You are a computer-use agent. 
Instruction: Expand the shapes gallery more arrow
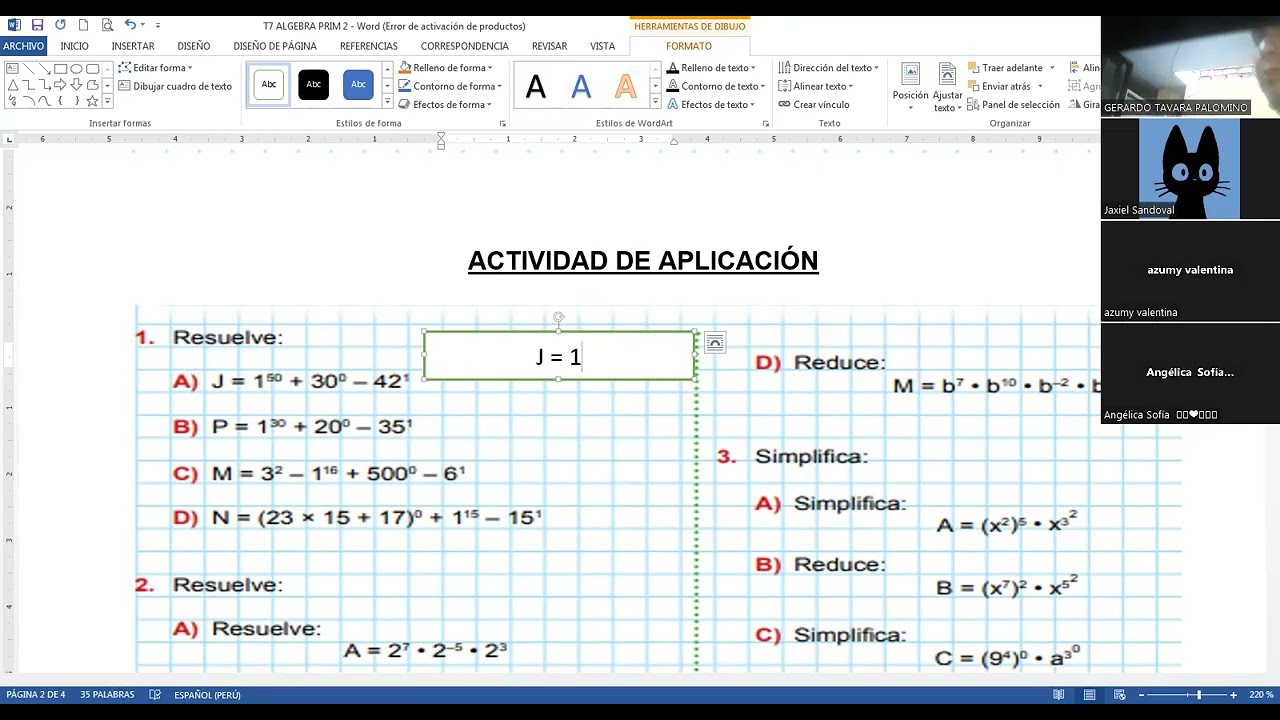[107, 101]
